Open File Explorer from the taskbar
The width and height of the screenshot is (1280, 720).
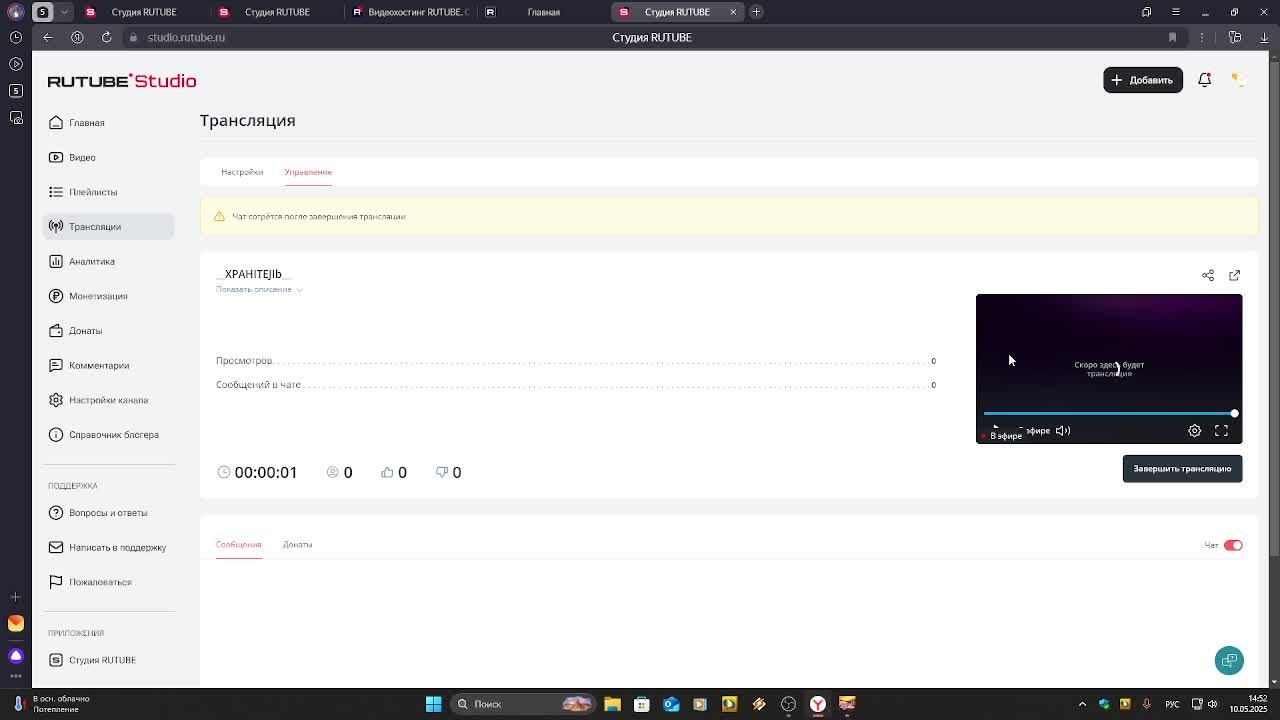click(612, 704)
